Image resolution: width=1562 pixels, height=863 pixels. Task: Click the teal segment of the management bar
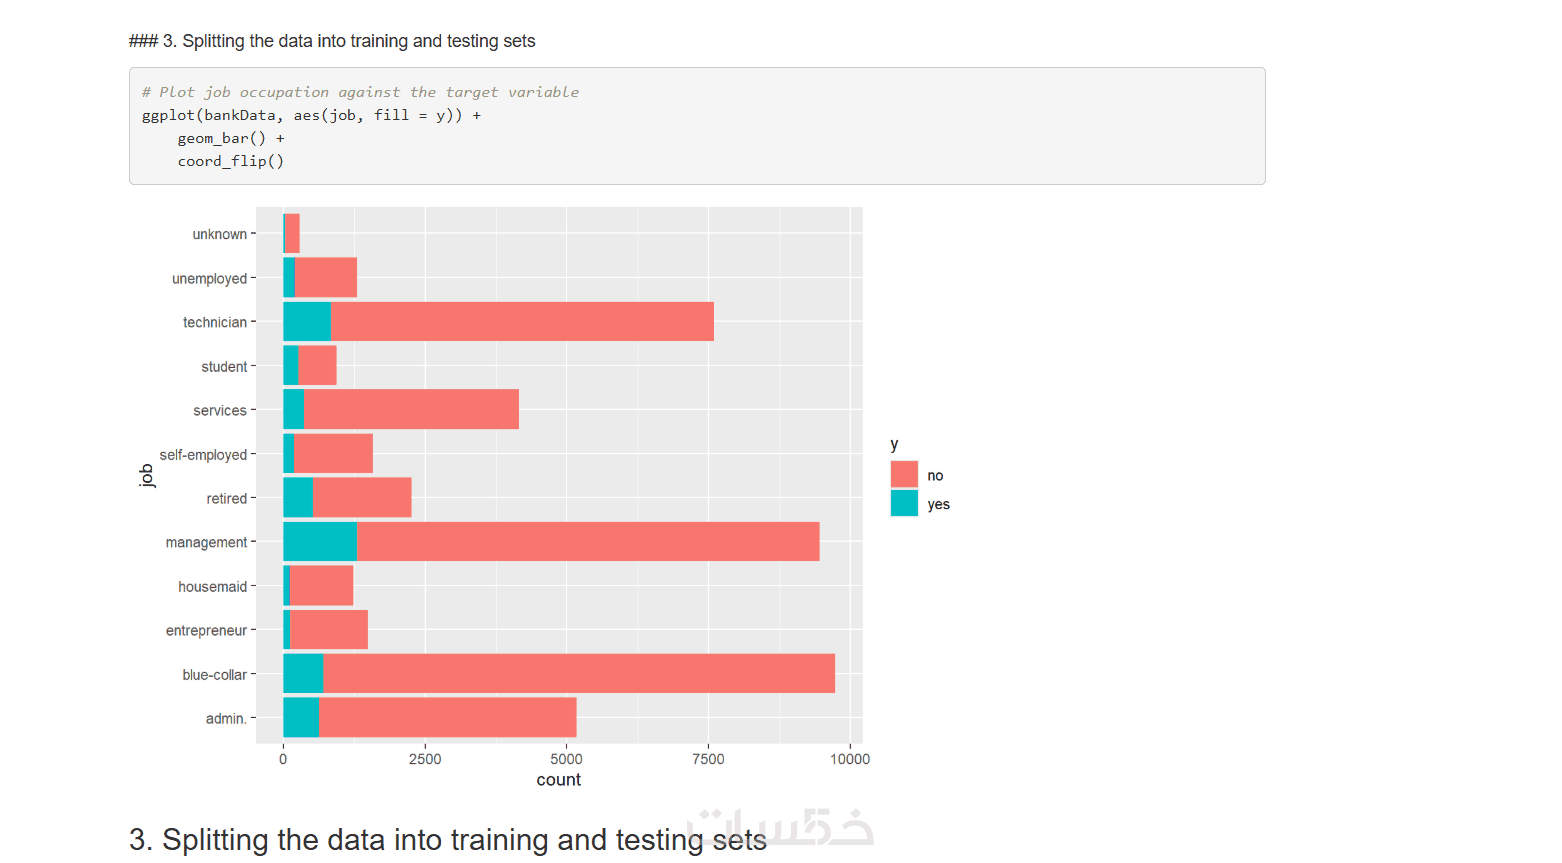(x=320, y=541)
